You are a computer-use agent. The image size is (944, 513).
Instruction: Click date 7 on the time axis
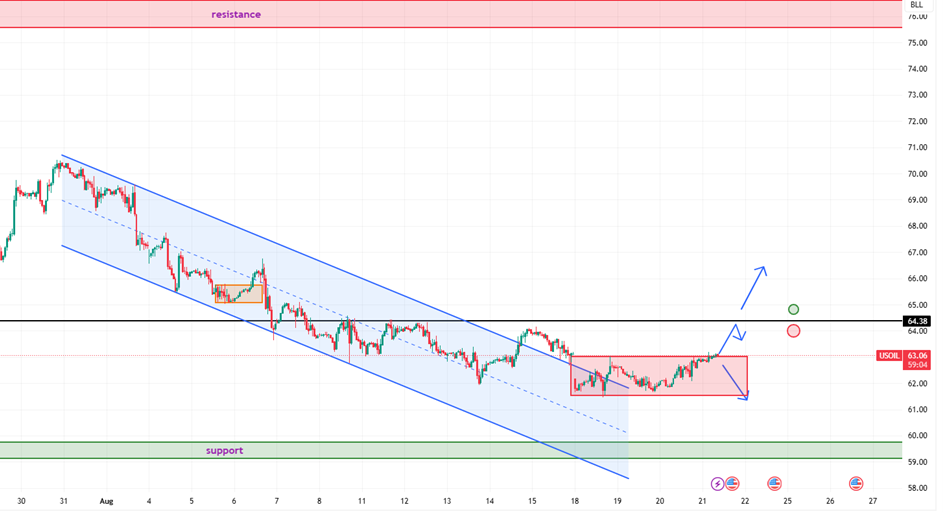pyautogui.click(x=277, y=501)
